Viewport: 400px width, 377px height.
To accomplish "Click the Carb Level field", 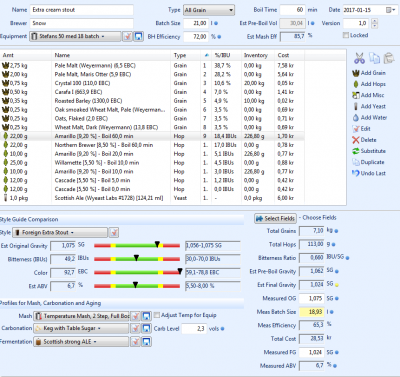I will (194, 329).
